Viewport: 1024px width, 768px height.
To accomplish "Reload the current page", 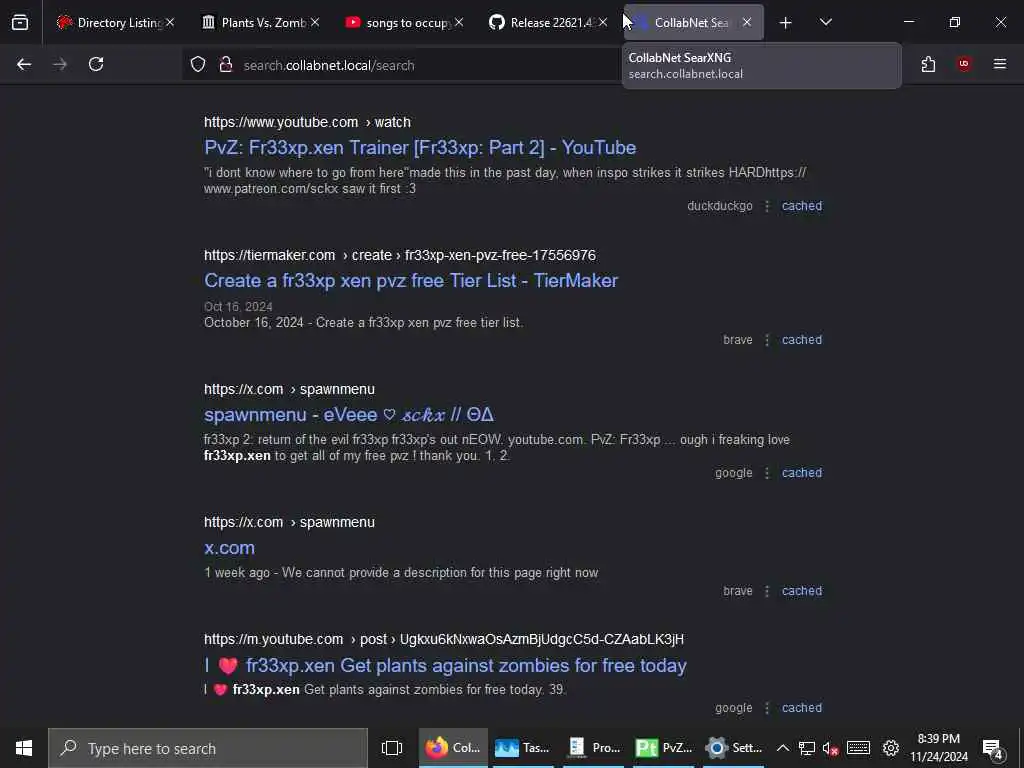I will coord(96,65).
